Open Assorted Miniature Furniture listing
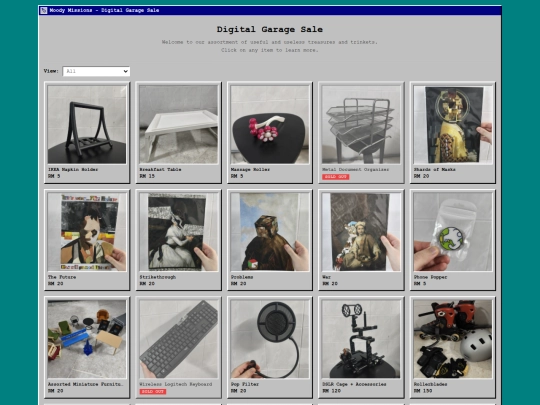Image resolution: width=540 pixels, height=405 pixels. tap(87, 347)
